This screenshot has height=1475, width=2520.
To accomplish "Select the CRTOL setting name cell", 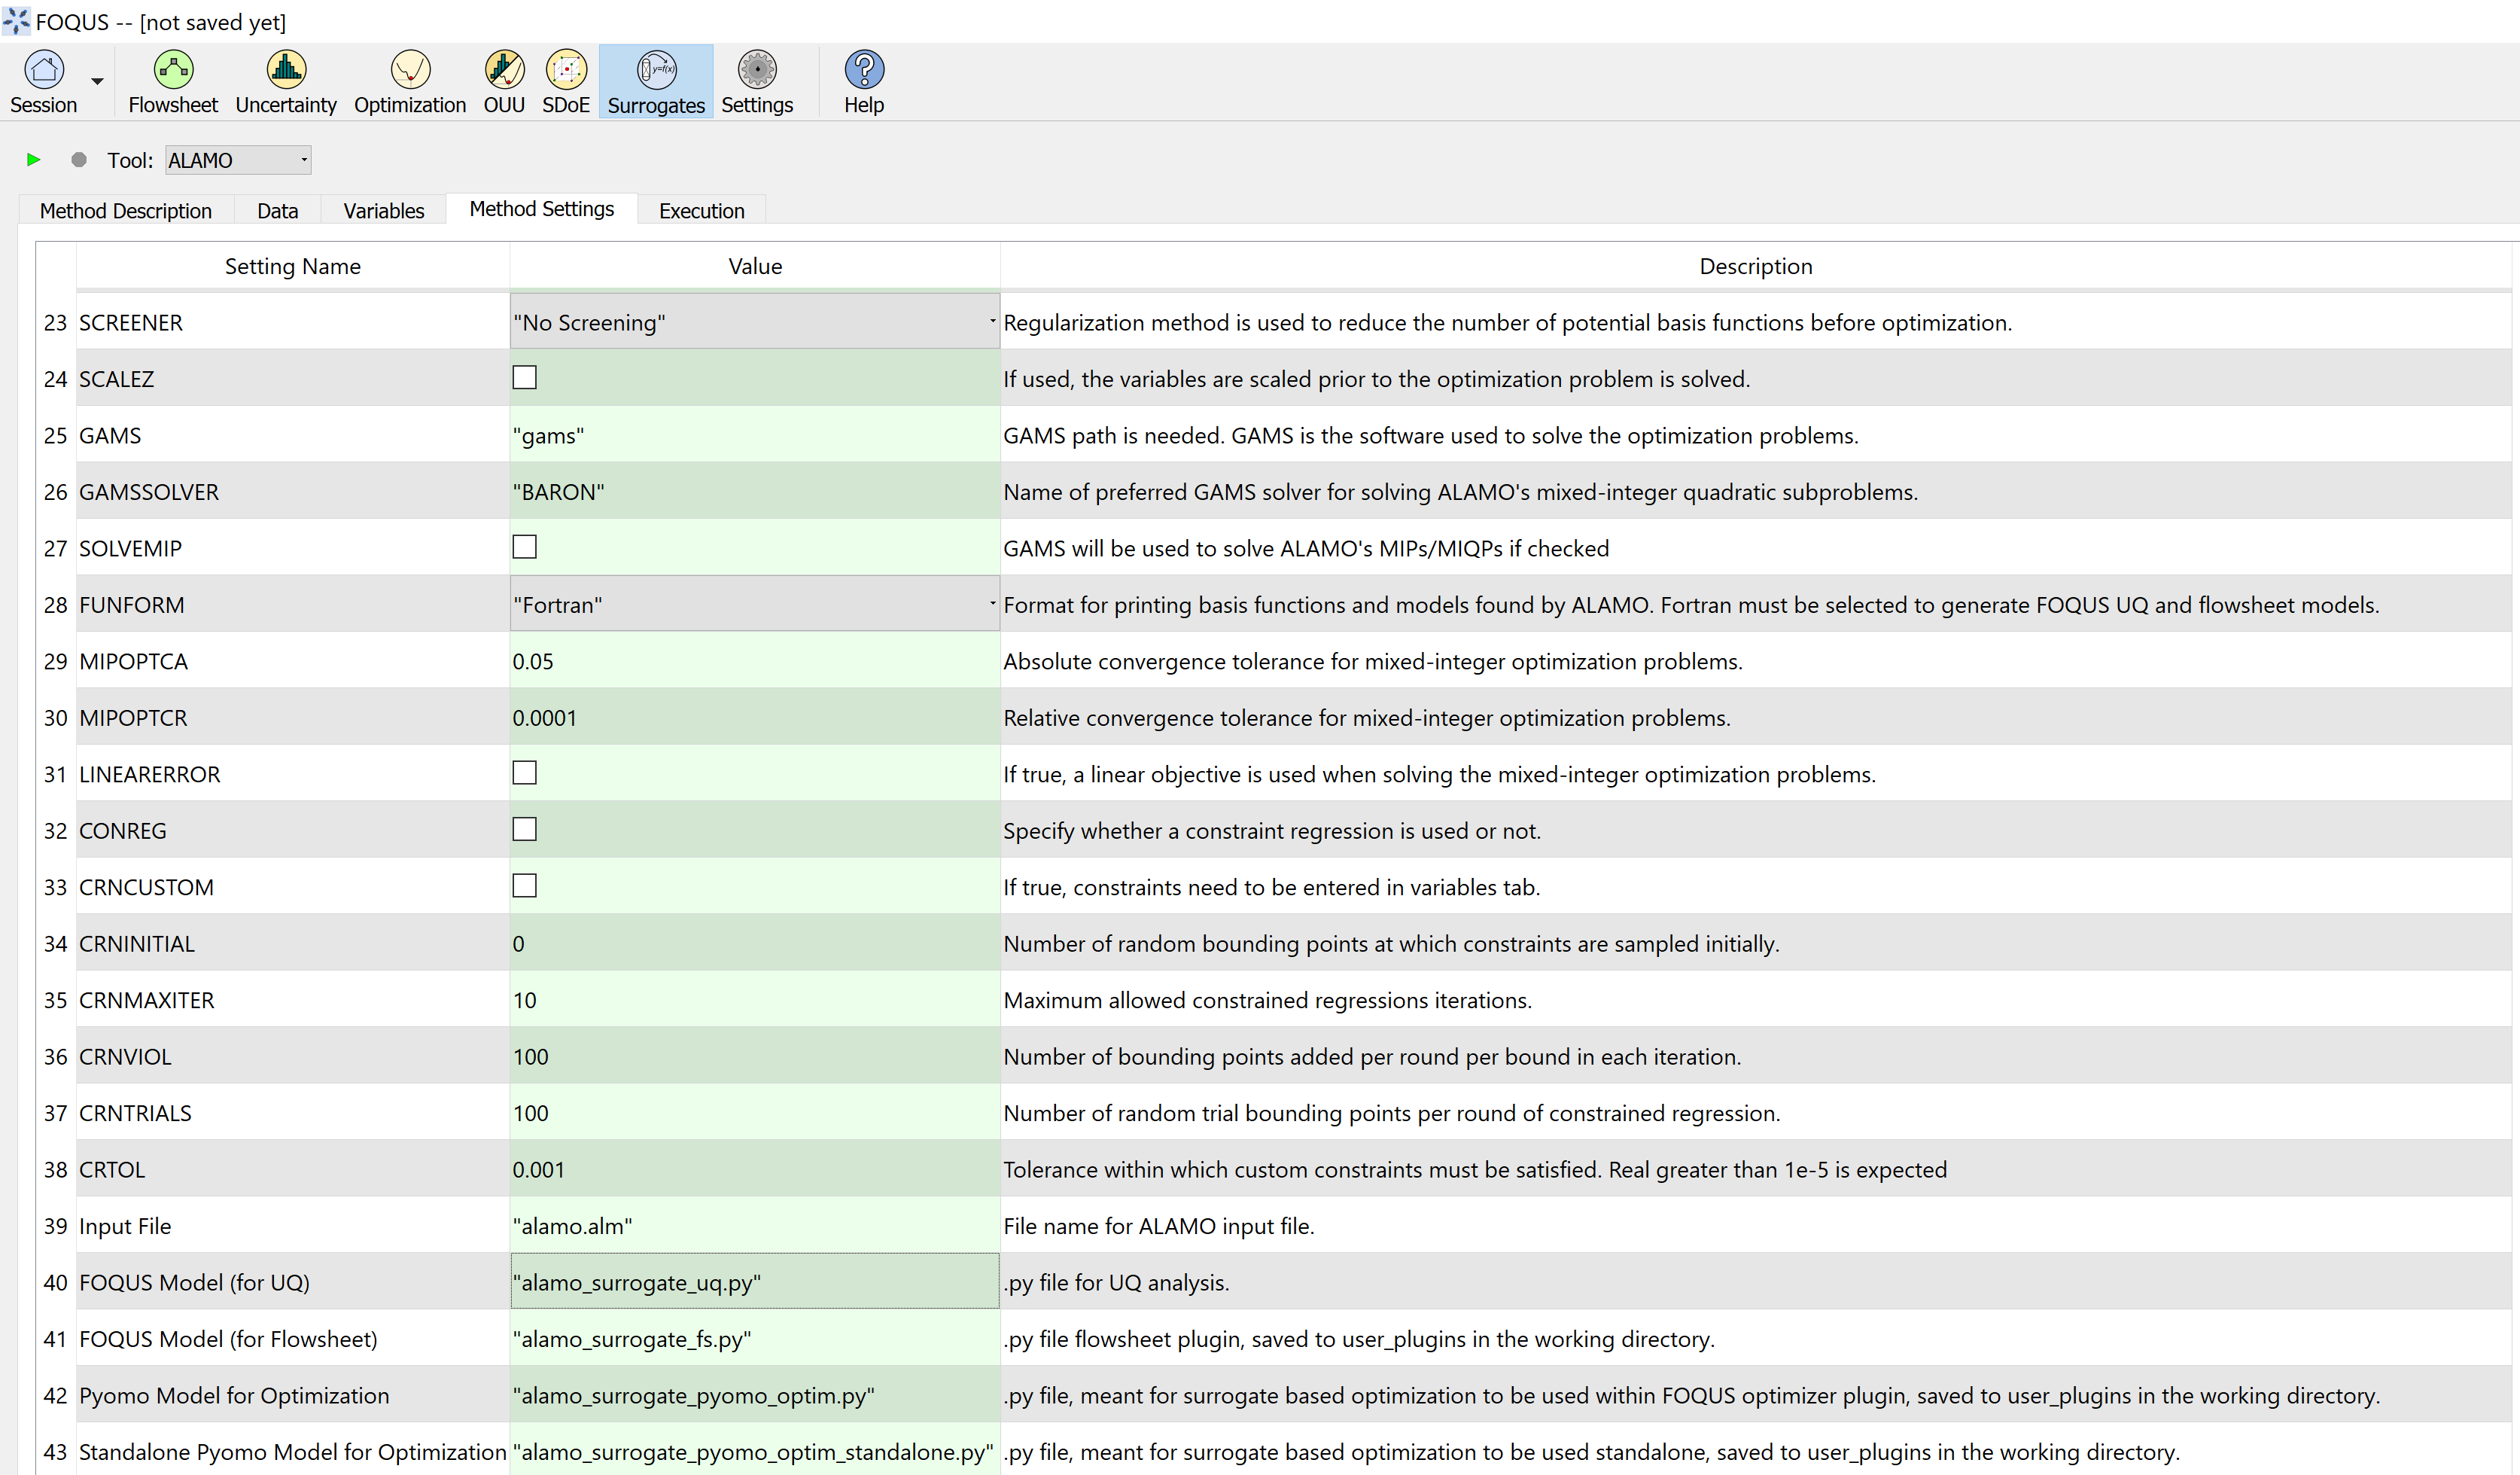I will 292,1169.
